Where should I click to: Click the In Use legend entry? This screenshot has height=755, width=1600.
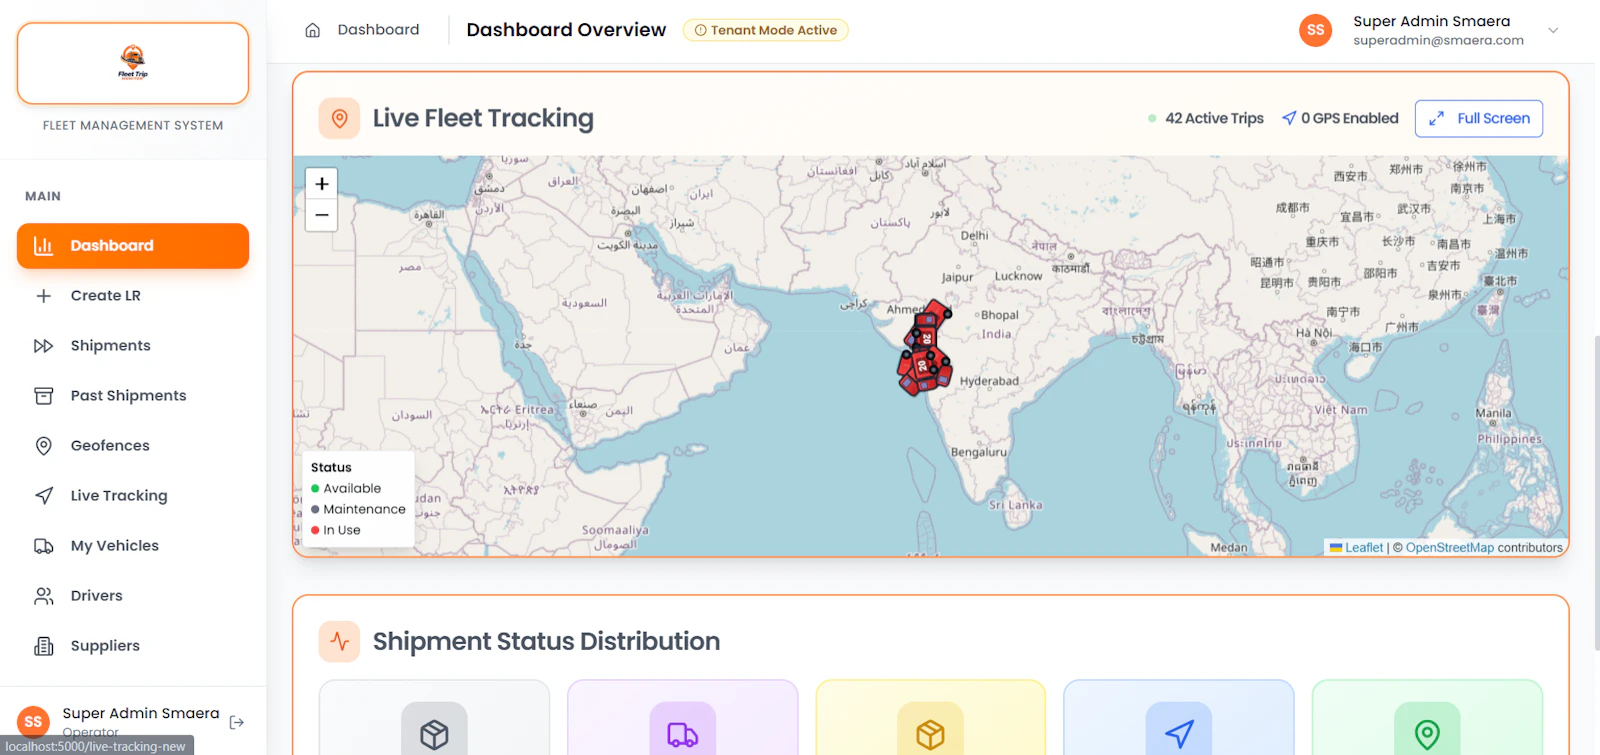point(336,531)
